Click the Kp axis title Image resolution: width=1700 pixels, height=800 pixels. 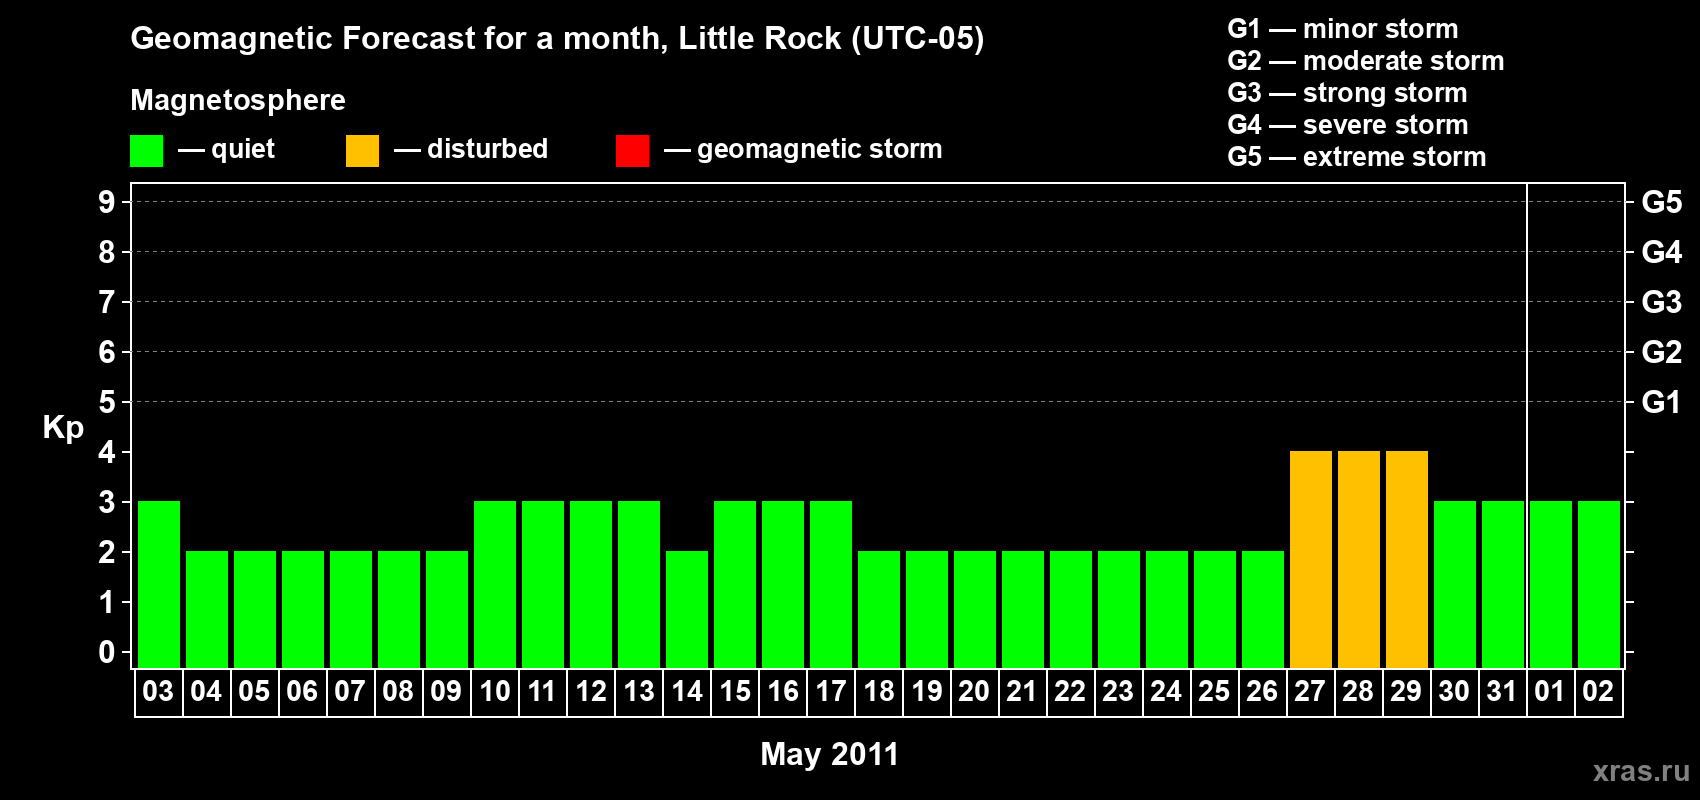pyautogui.click(x=63, y=427)
